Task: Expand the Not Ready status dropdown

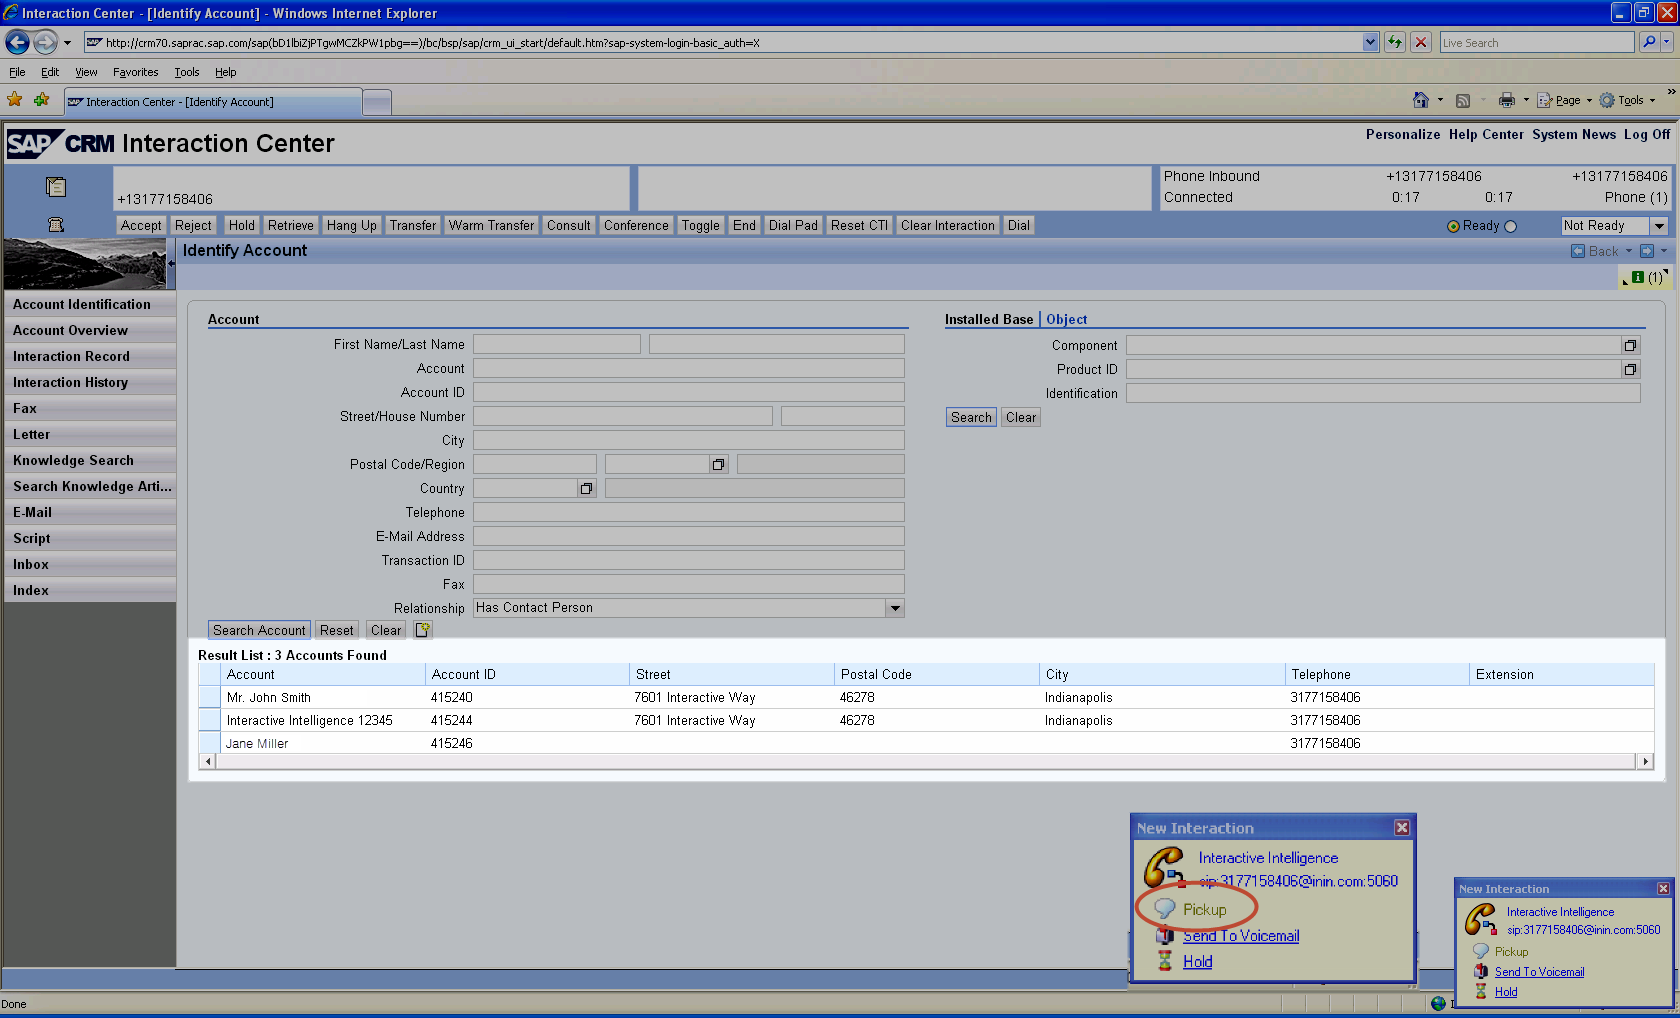Action: pos(1658,226)
